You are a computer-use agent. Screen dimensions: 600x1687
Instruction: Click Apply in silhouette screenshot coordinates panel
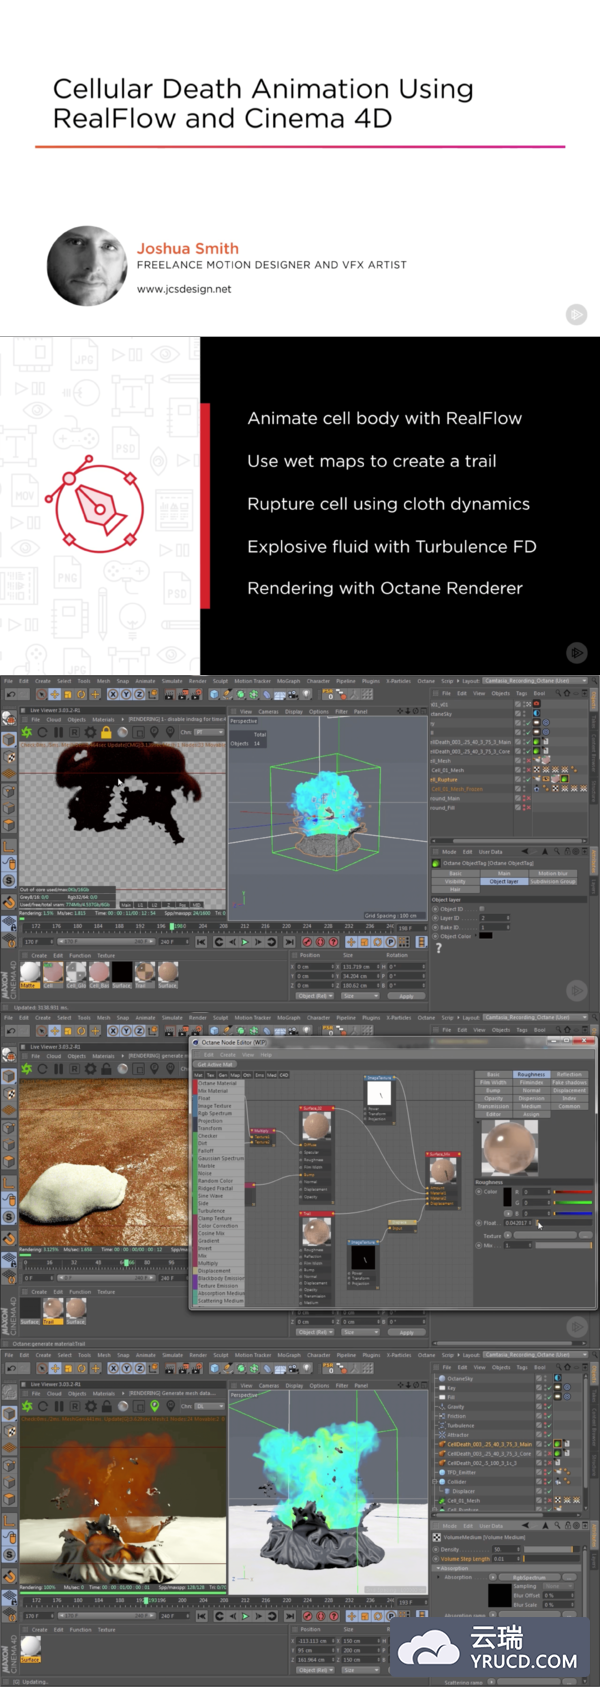[406, 996]
